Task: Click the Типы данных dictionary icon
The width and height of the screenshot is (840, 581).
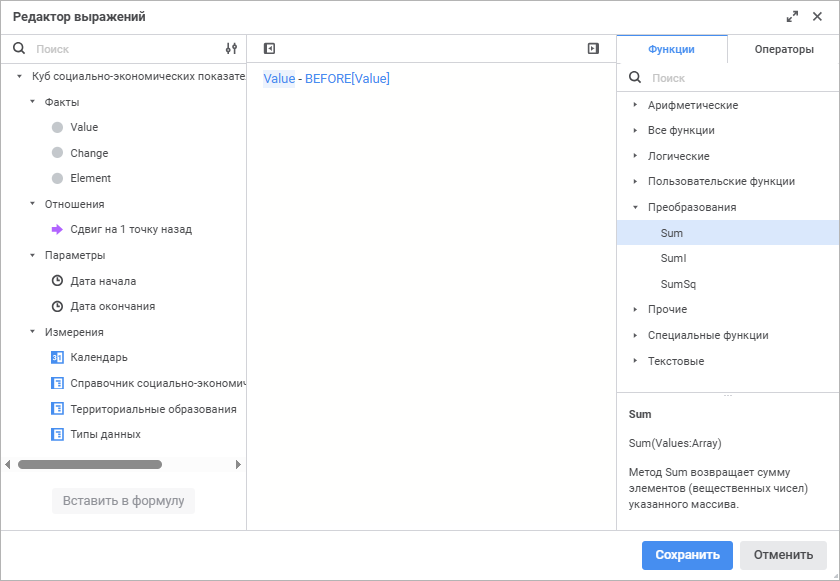Action: [57, 434]
